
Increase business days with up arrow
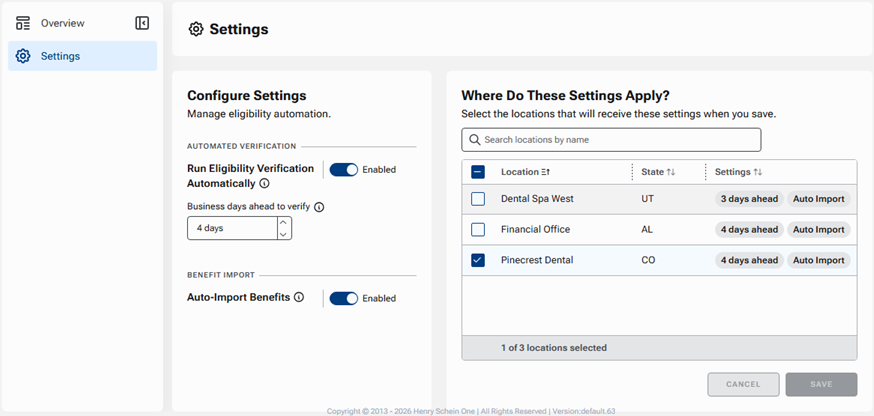(x=283, y=222)
